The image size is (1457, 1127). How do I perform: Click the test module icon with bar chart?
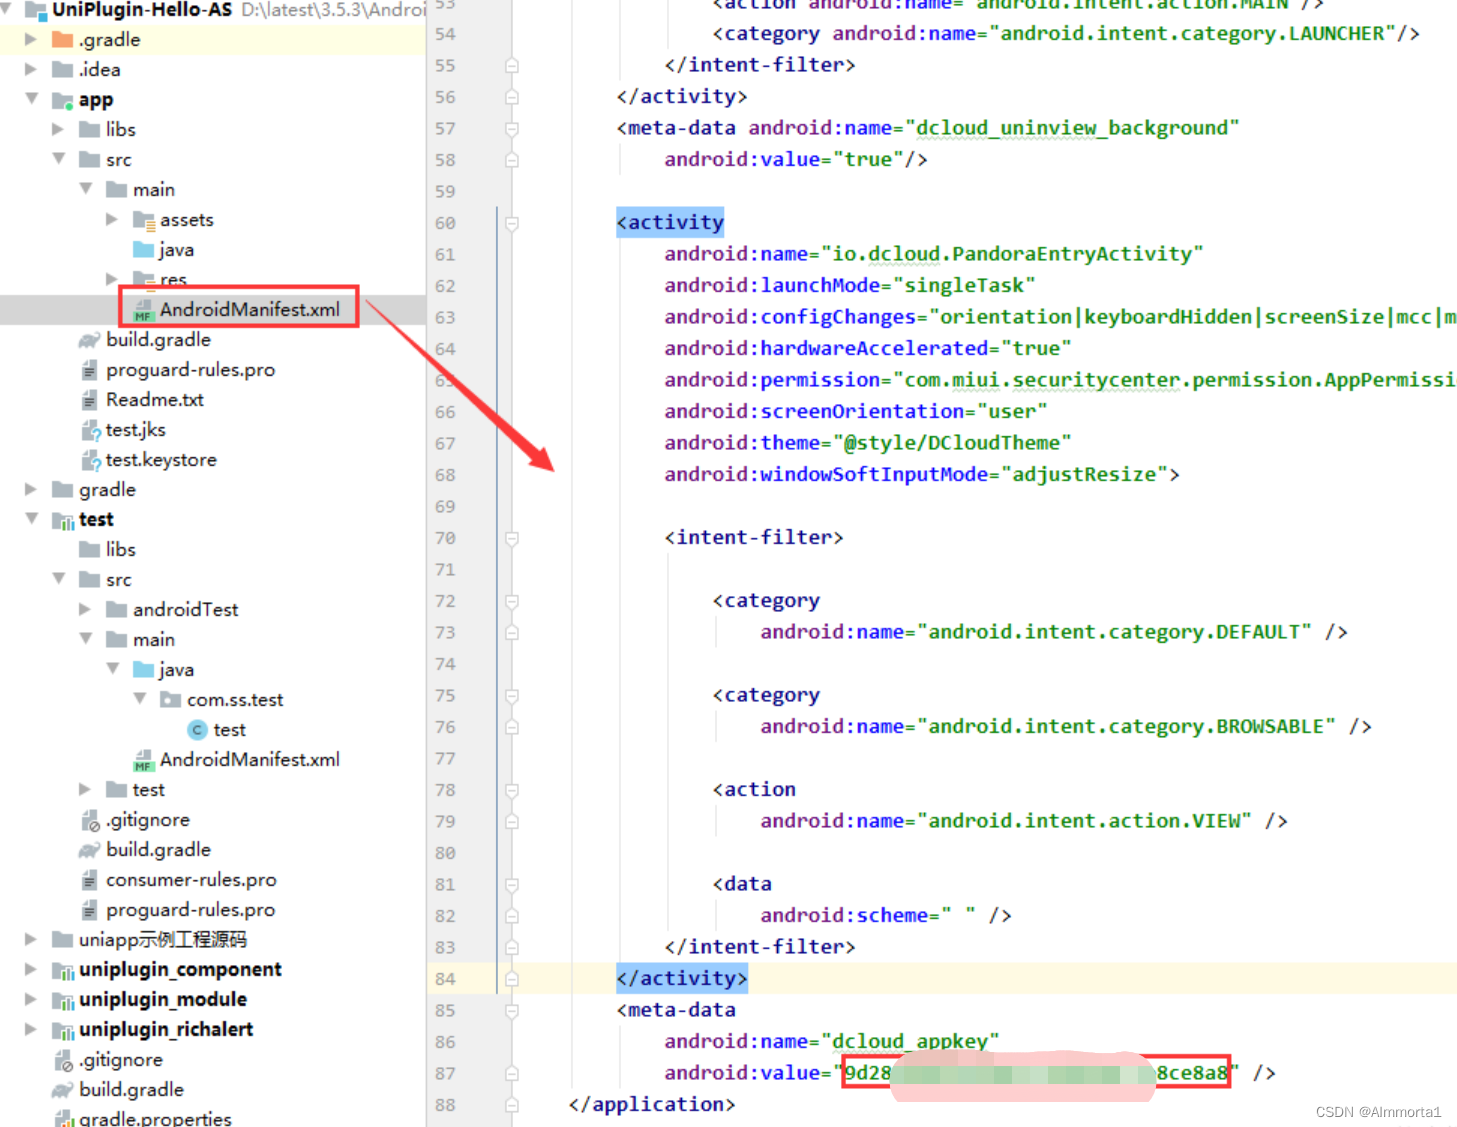pyautogui.click(x=63, y=520)
